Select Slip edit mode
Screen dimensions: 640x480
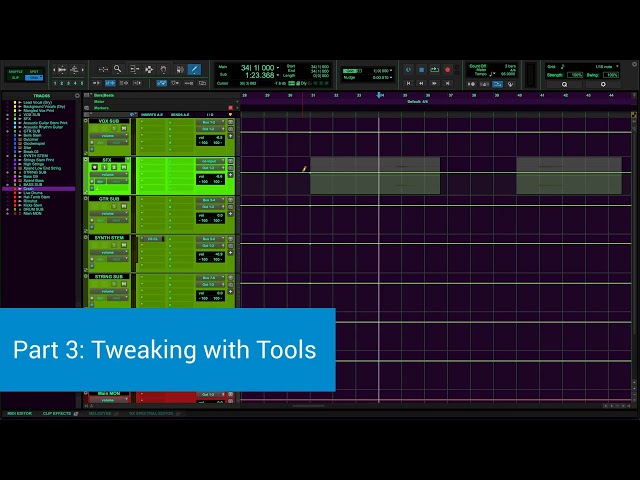pos(16,78)
